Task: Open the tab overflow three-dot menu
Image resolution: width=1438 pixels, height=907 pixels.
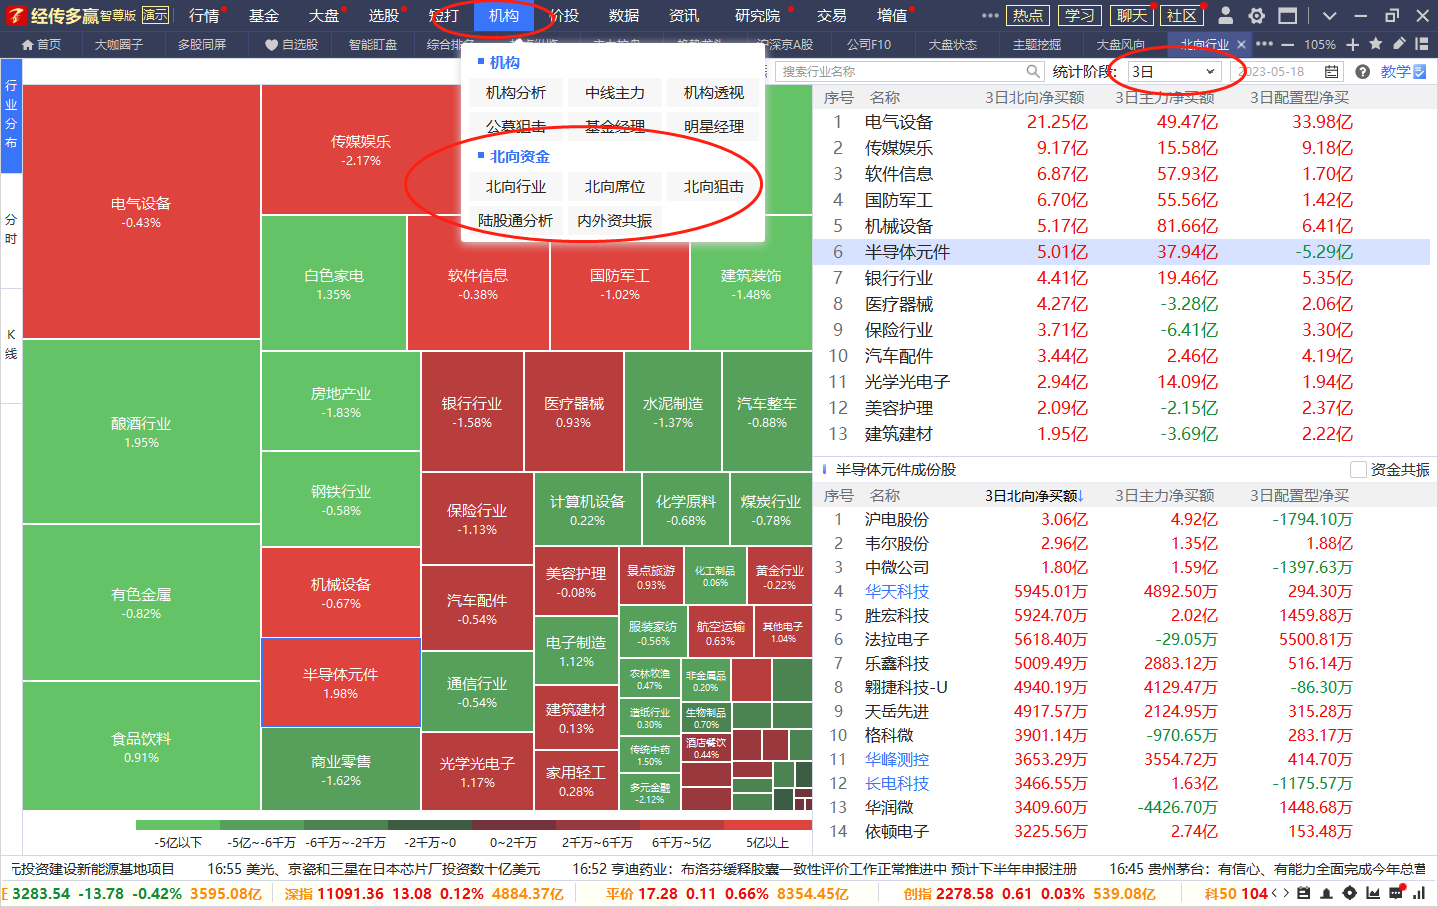Action: coord(1264,44)
